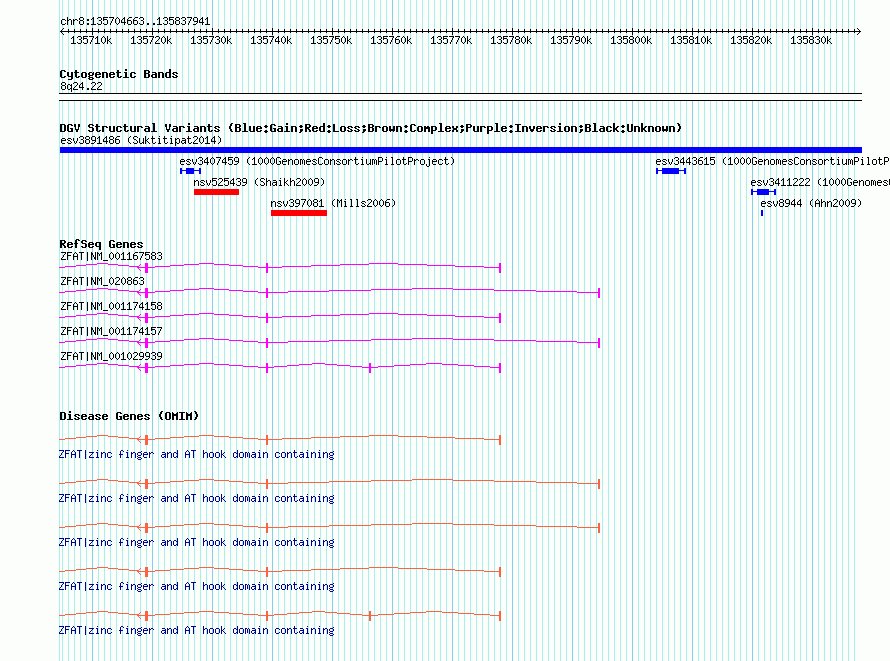The width and height of the screenshot is (890, 661).
Task: Open nsv525439 (Shaikh2009) label
Action: point(259,182)
